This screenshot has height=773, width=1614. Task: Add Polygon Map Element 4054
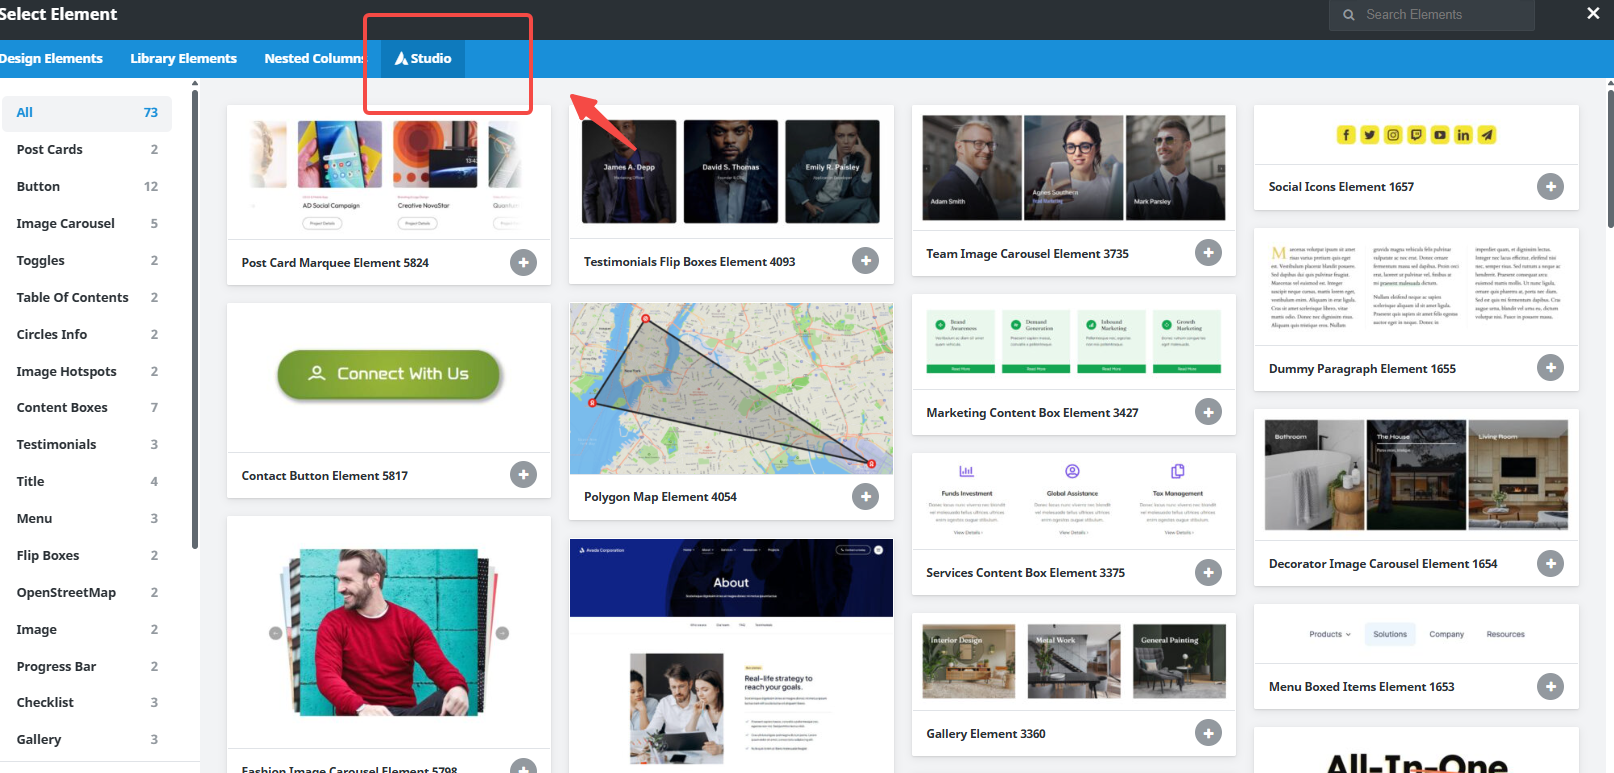point(865,496)
